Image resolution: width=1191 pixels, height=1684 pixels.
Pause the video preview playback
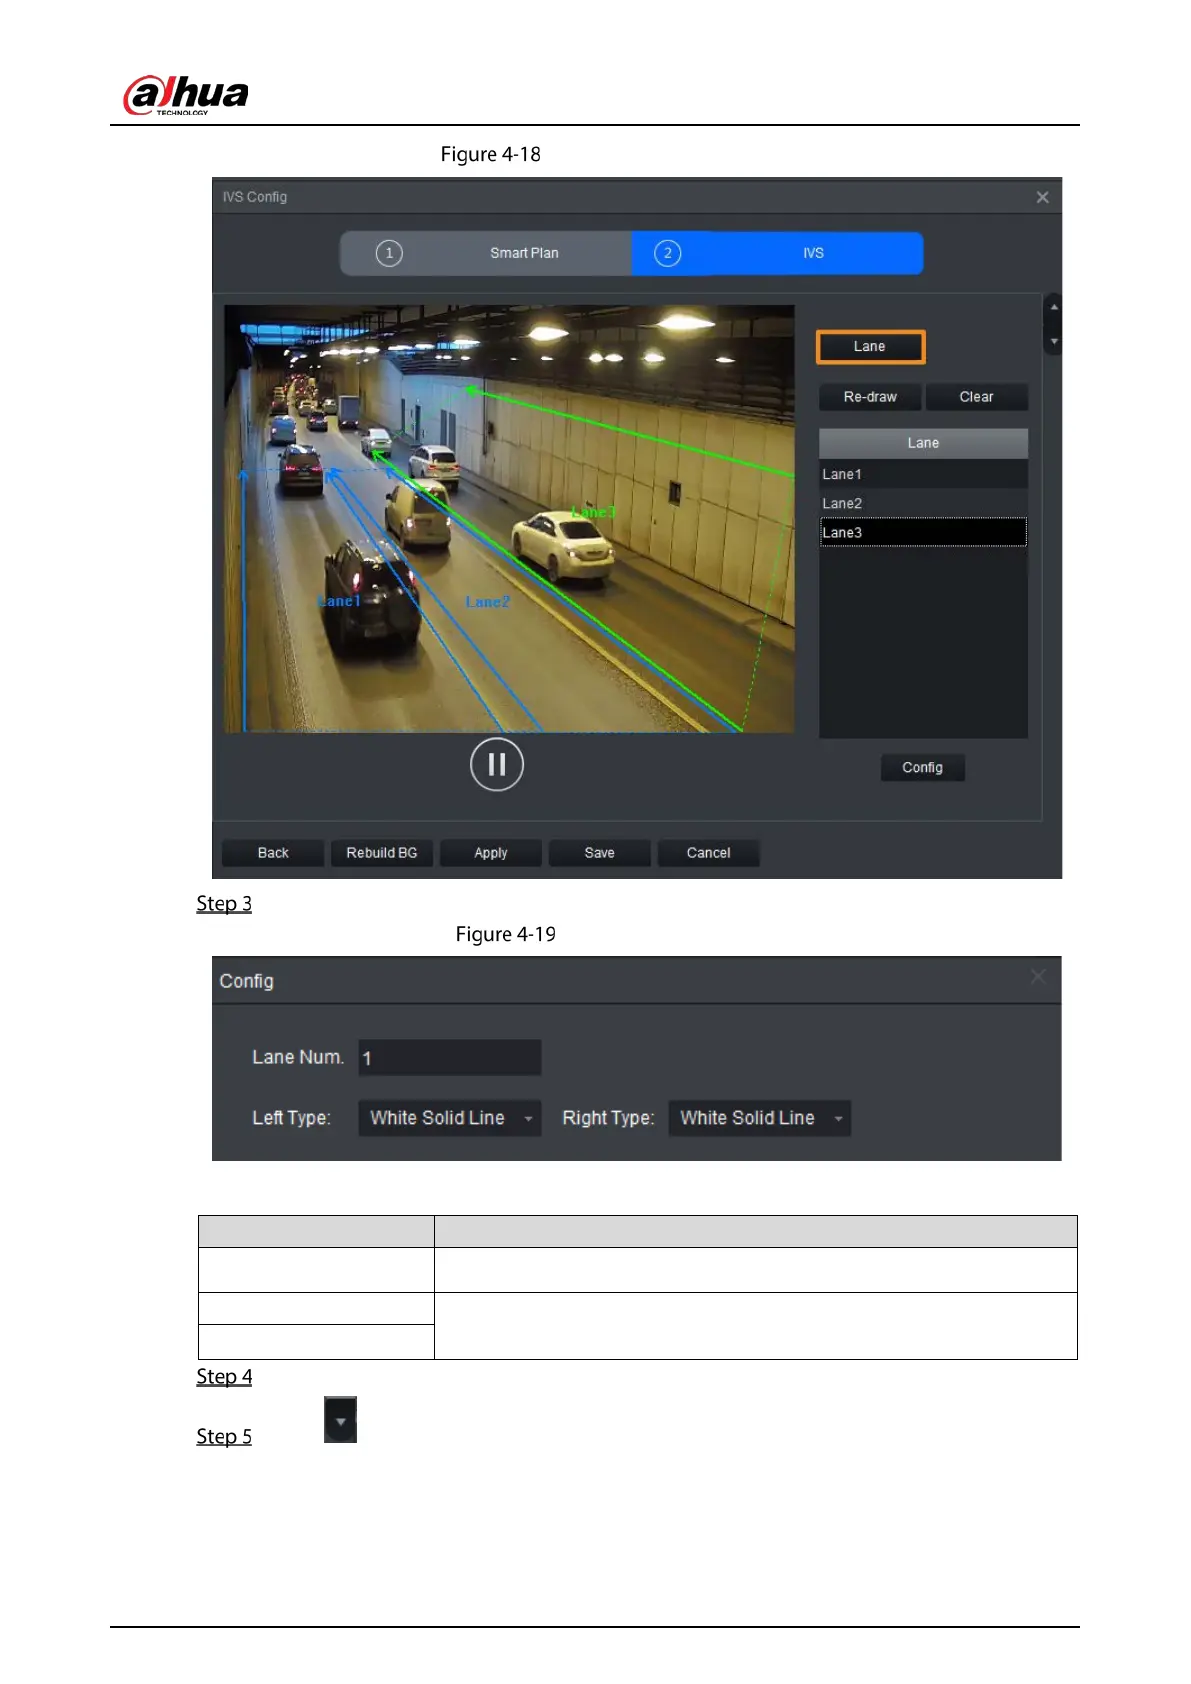click(496, 765)
